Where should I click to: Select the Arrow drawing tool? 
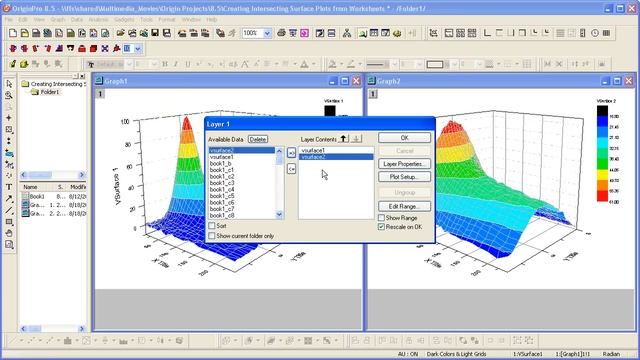tap(9, 199)
